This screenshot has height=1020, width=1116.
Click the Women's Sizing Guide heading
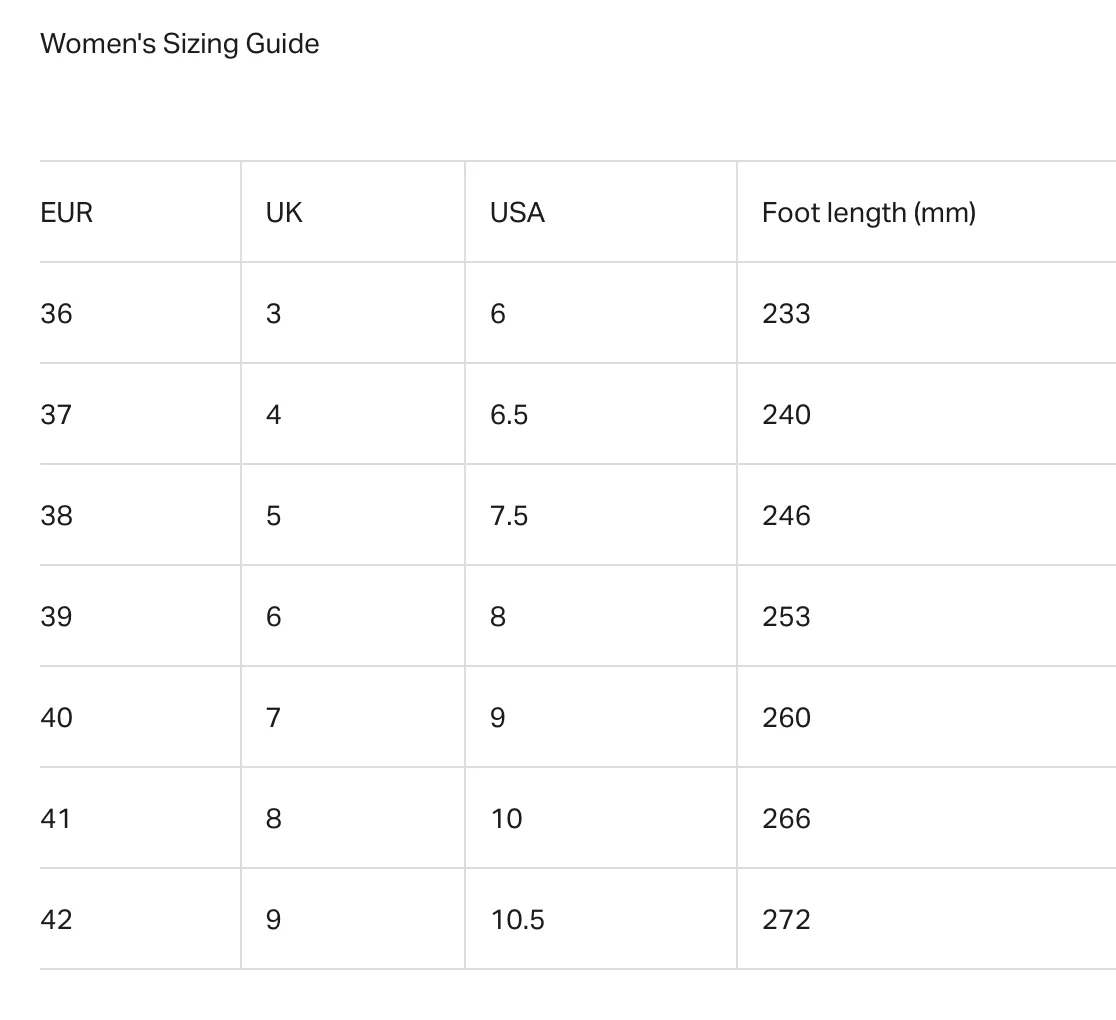click(x=179, y=44)
